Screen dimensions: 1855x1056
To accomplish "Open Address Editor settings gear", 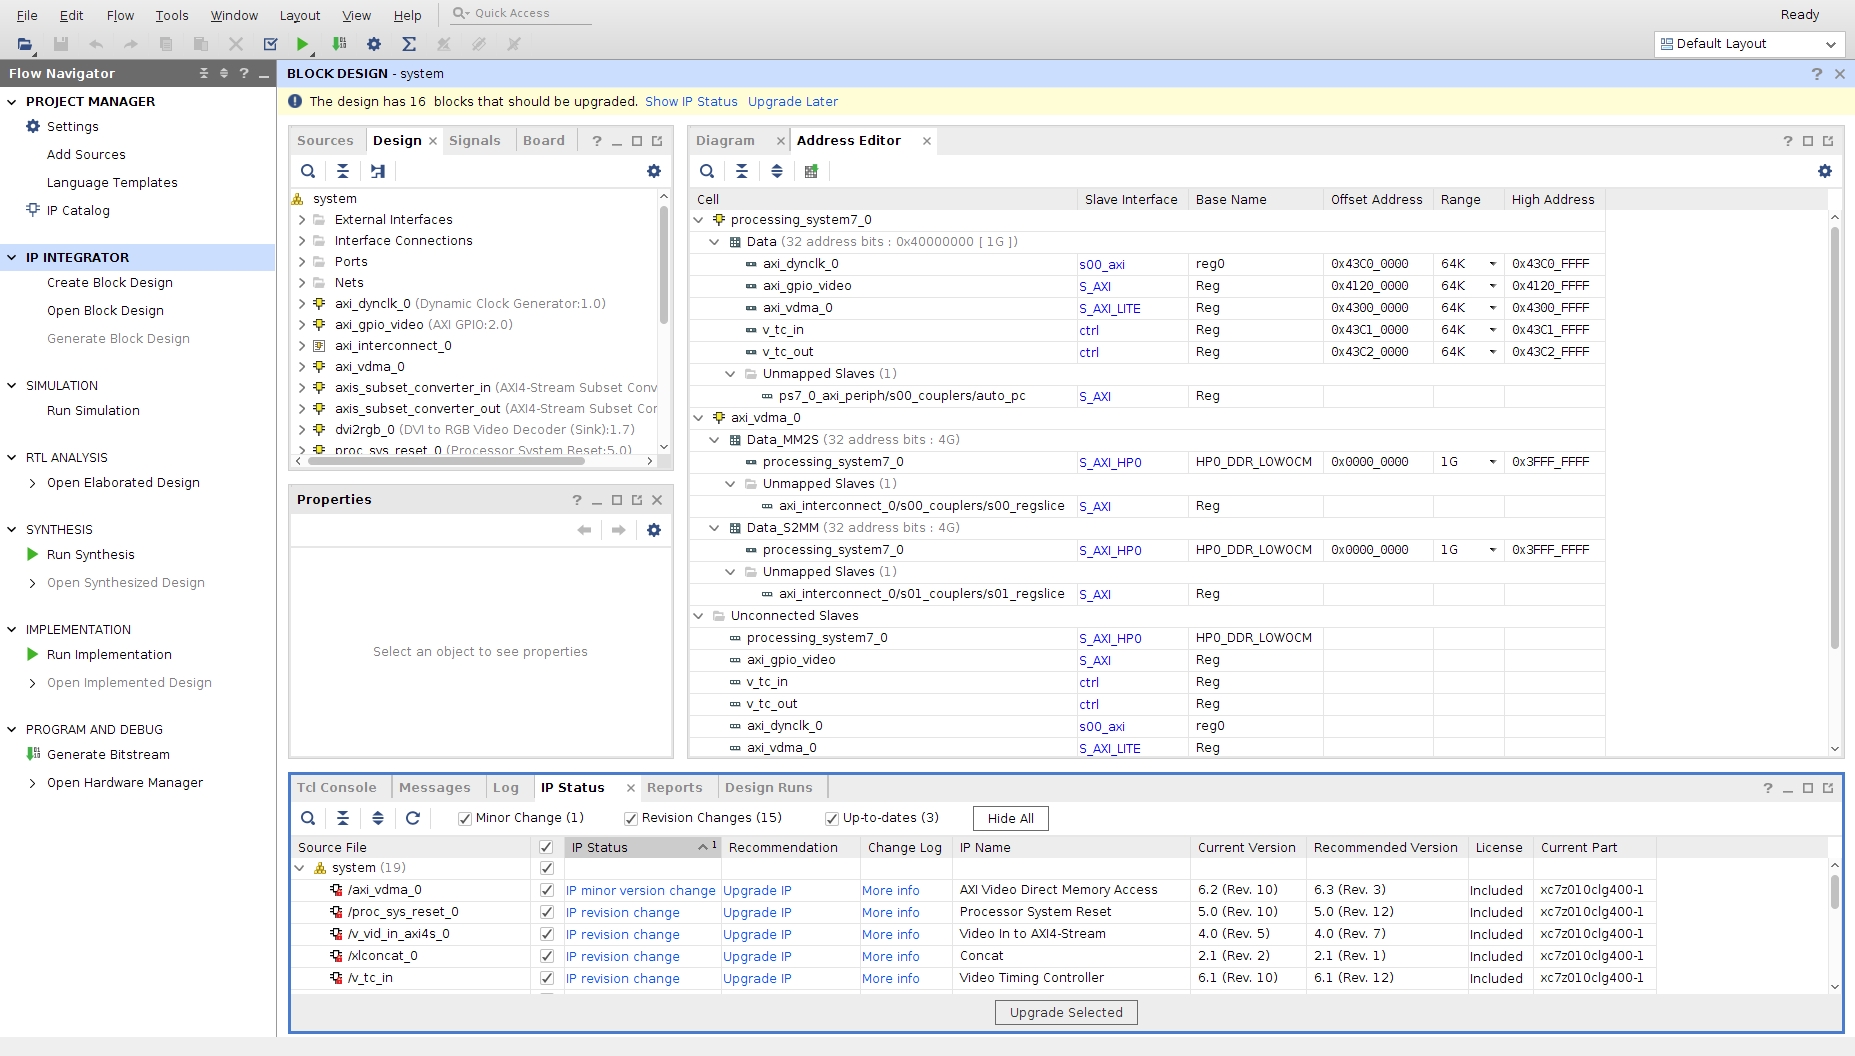I will (x=1824, y=171).
